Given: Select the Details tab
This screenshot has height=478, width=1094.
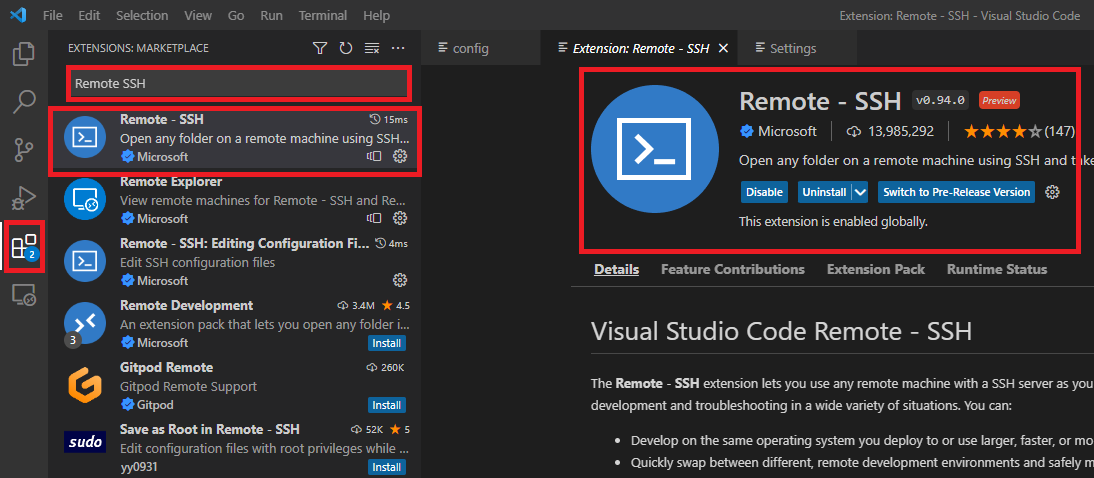Looking at the screenshot, I should pos(616,269).
